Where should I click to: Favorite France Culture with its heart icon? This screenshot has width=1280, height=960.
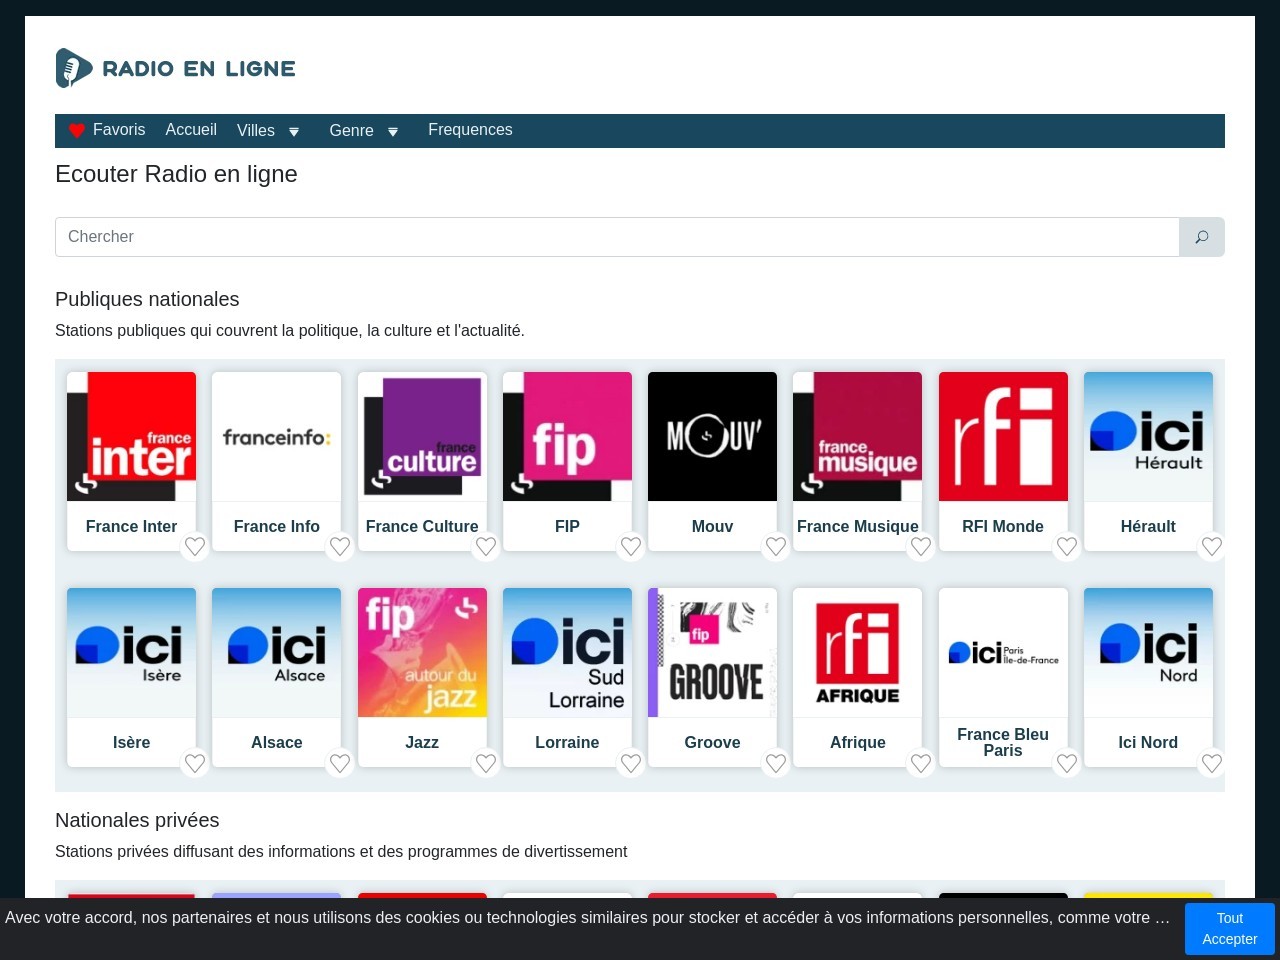pyautogui.click(x=486, y=546)
